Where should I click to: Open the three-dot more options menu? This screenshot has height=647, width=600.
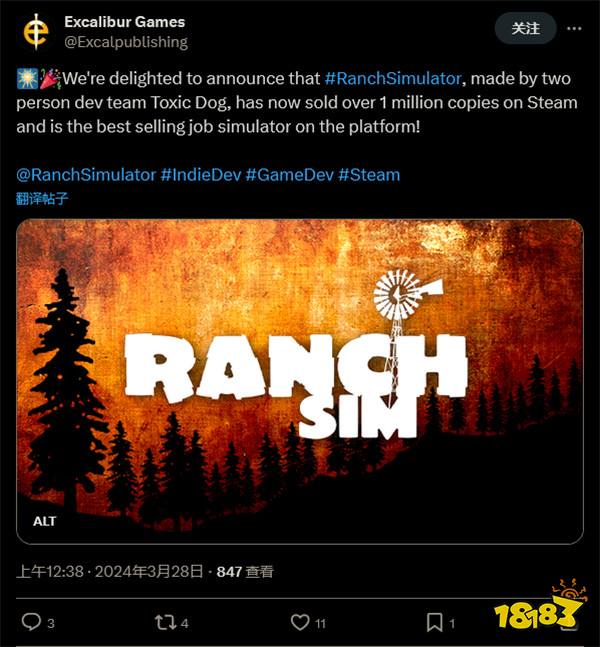point(574,28)
